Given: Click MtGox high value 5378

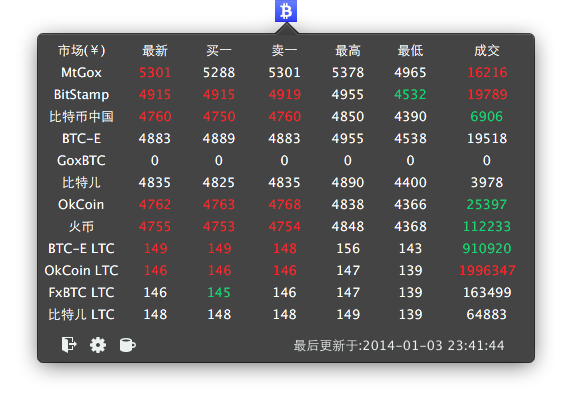Looking at the screenshot, I should coord(348,73).
